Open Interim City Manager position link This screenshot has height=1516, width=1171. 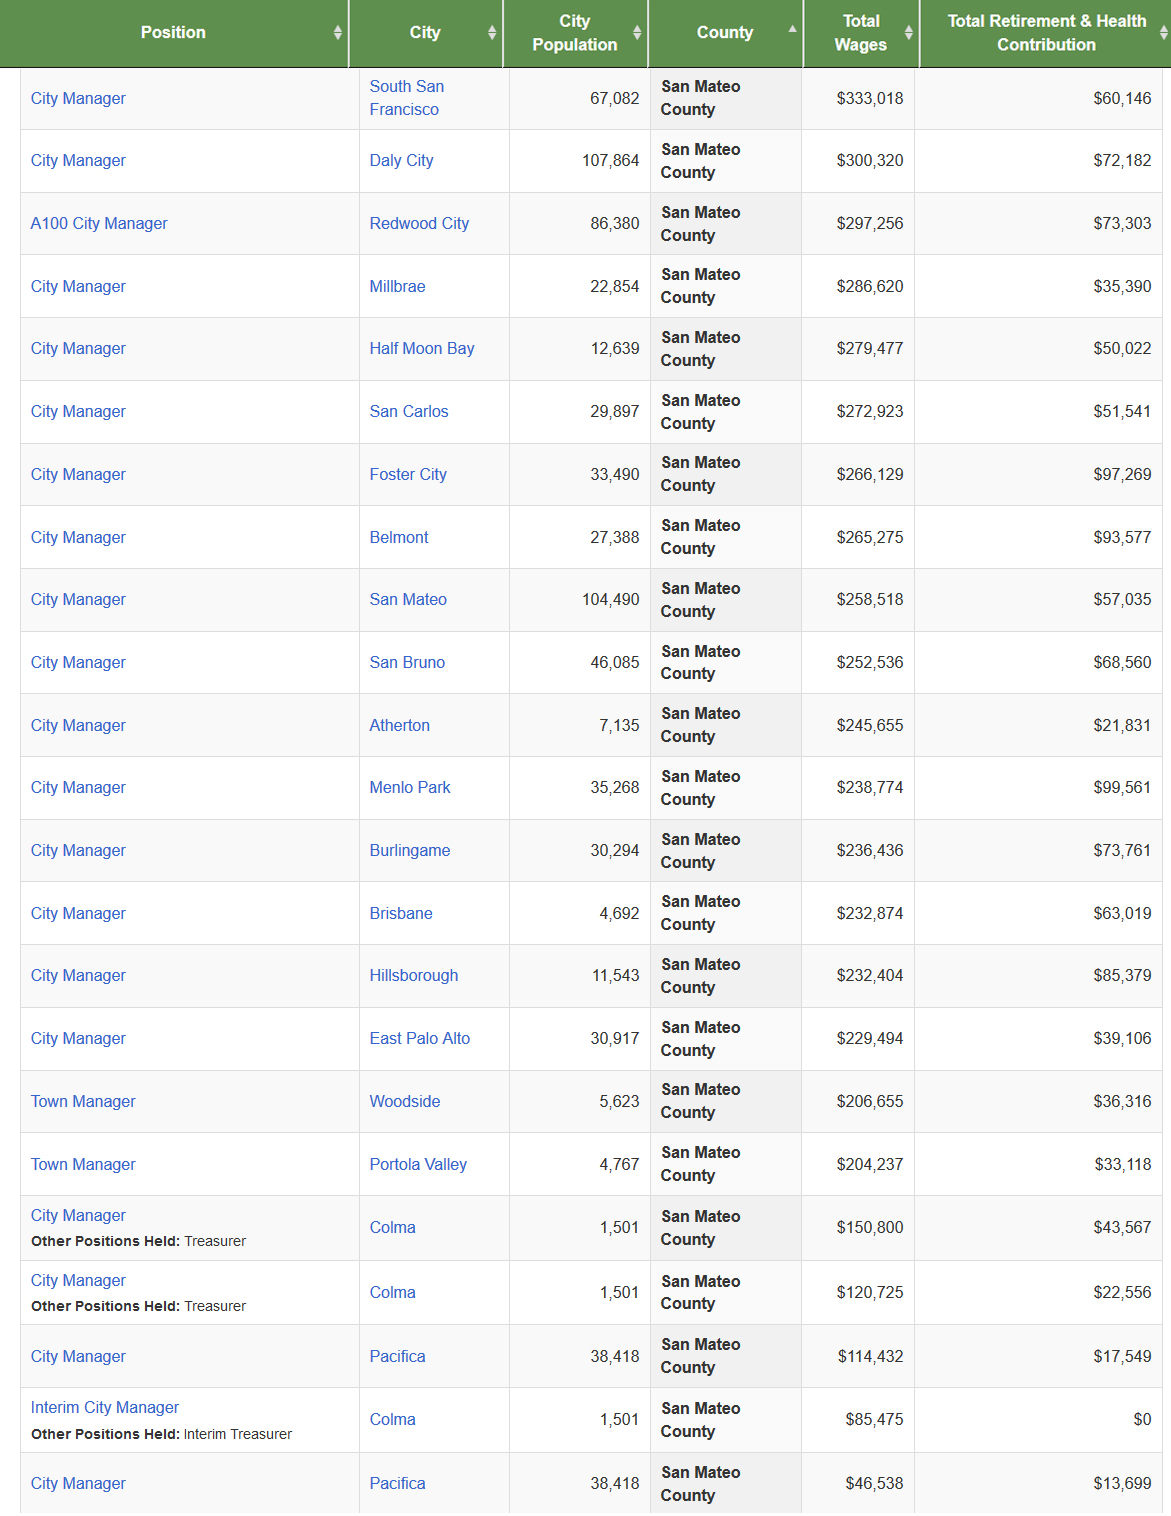coord(105,1407)
